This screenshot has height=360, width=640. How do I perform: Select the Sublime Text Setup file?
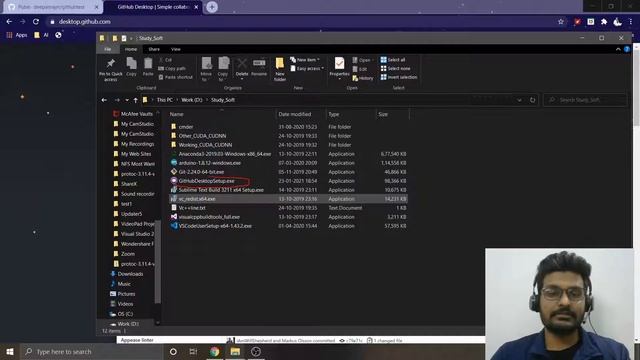click(221, 190)
